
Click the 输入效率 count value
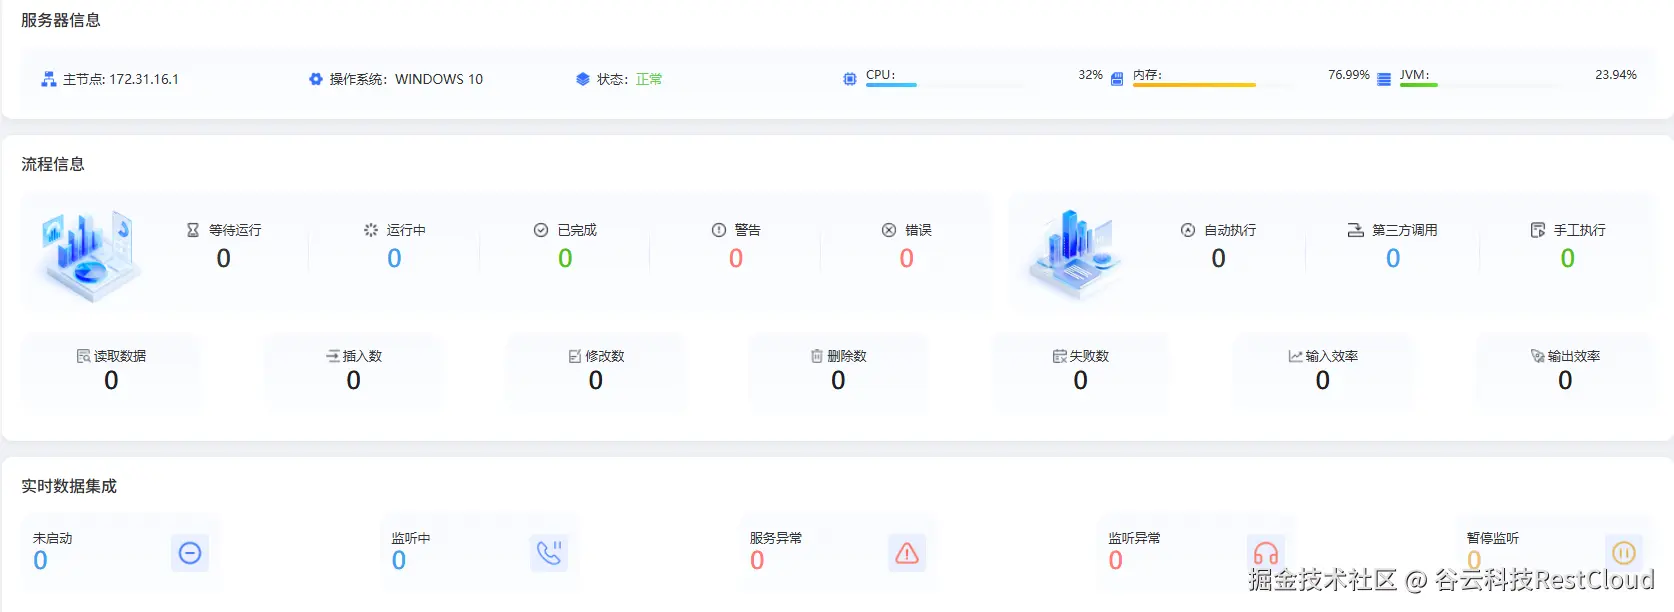click(1323, 381)
